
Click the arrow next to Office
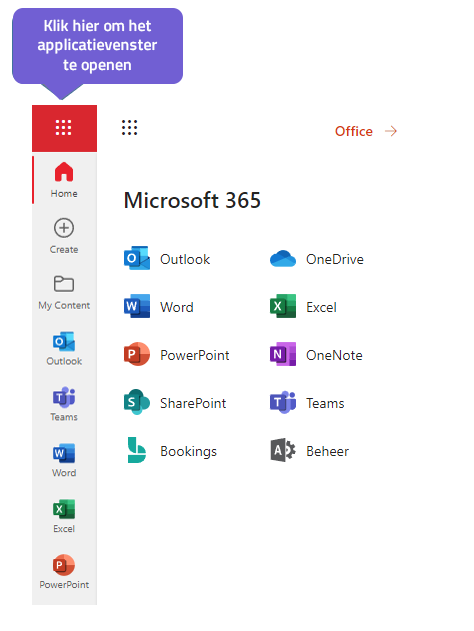tap(391, 131)
